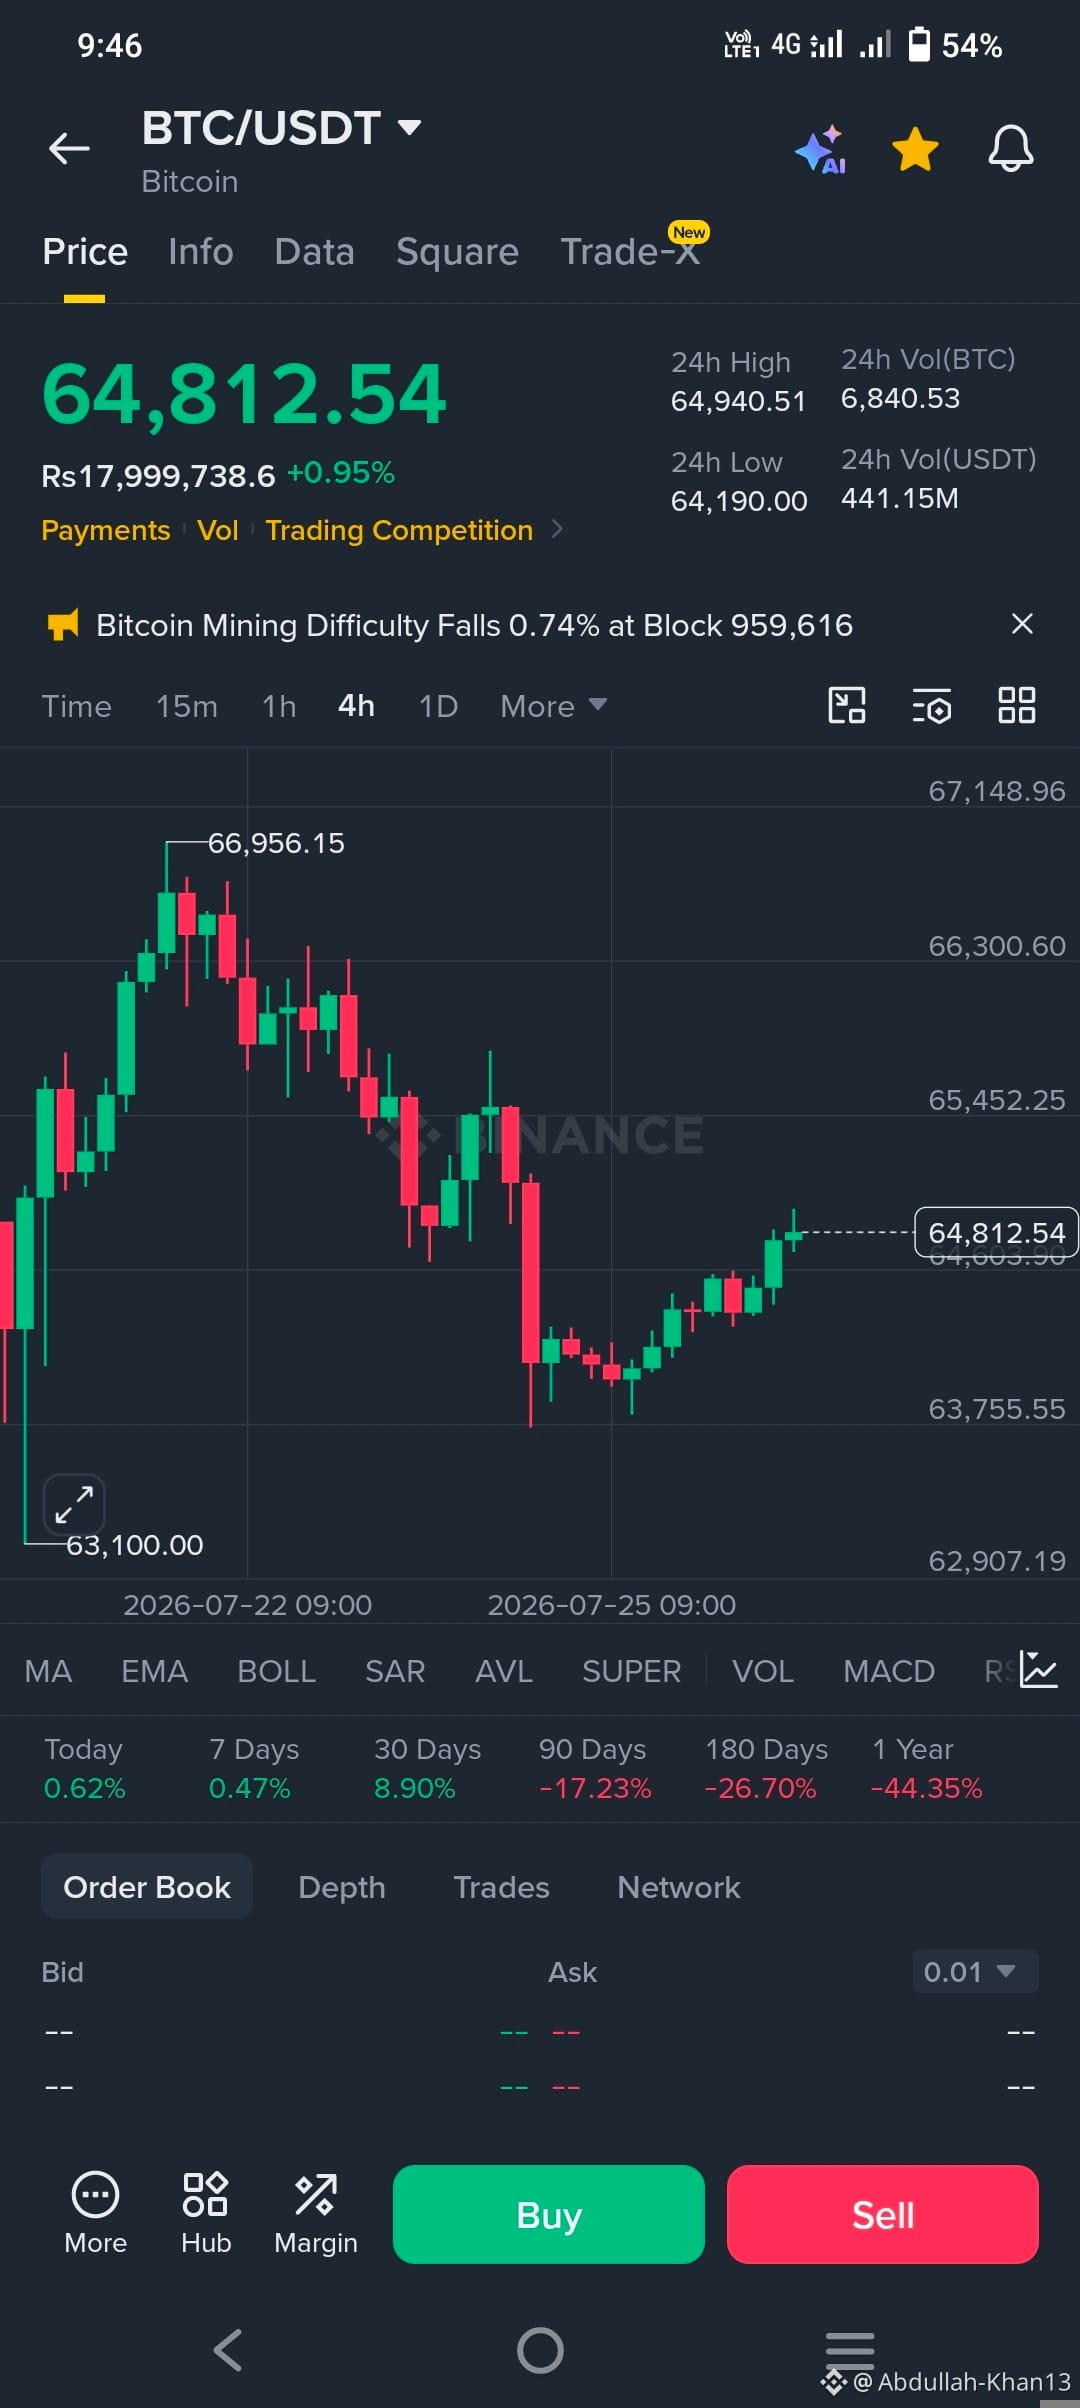
Task: Tap the current price label 64,812.54 on chart
Action: 996,1232
